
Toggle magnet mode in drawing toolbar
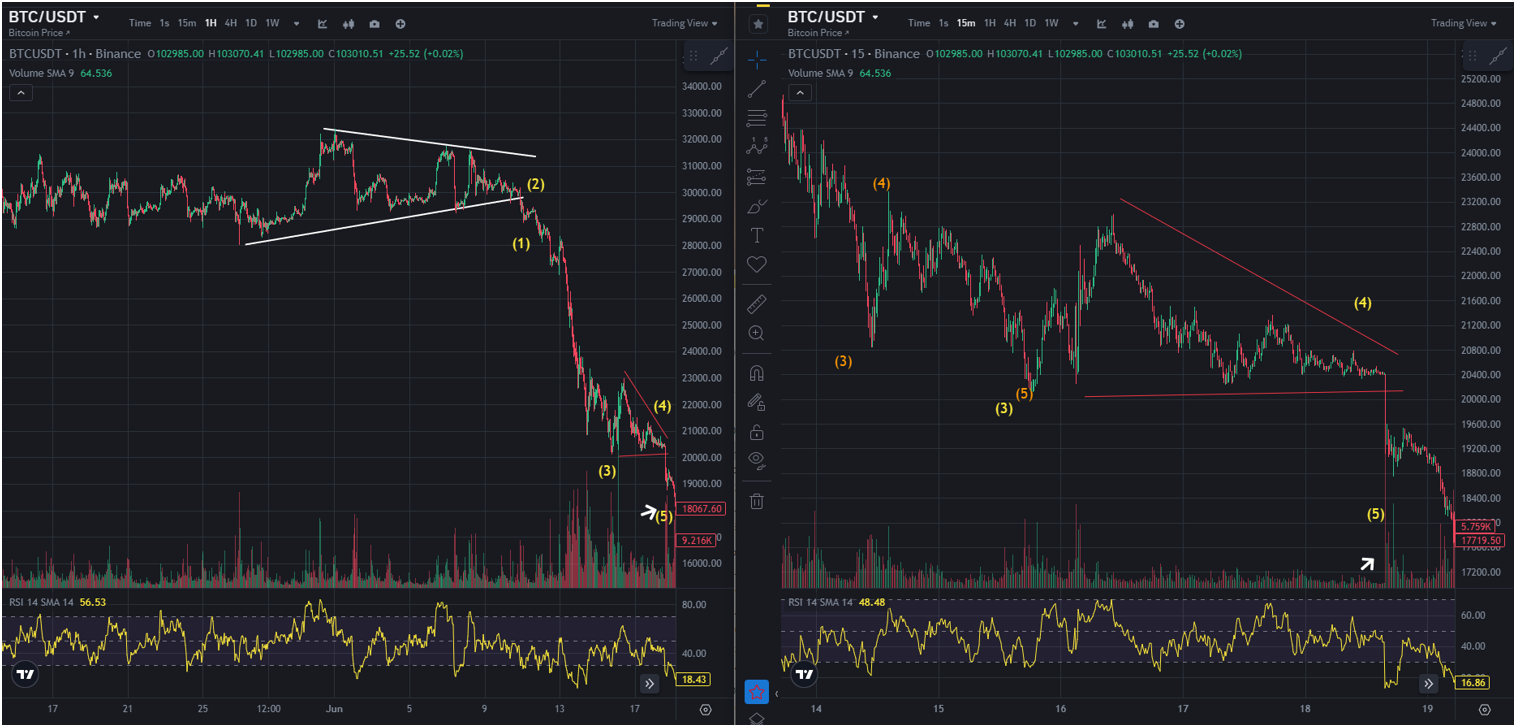point(757,373)
